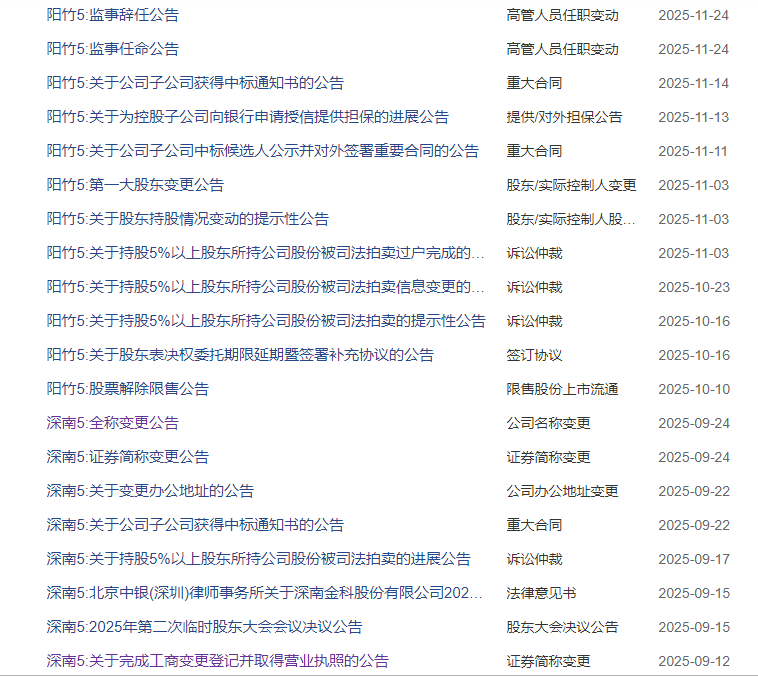The width and height of the screenshot is (758, 677).
Task: Open 阳竹5:监事辞任公告 announcement
Action: click(113, 15)
